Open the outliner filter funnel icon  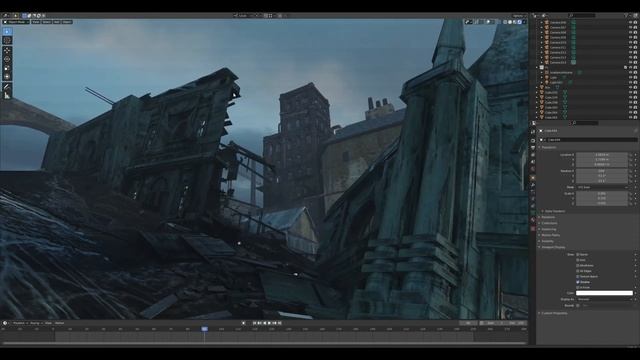point(626,16)
